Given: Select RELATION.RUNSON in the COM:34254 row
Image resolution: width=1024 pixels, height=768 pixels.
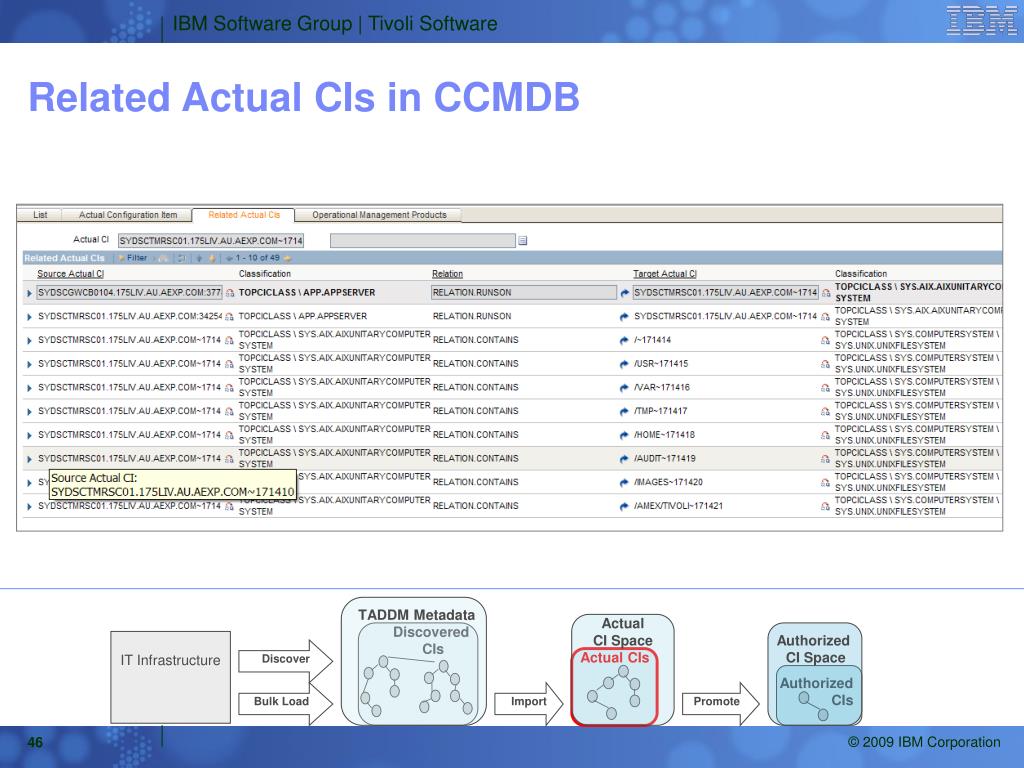Looking at the screenshot, I should point(472,316).
